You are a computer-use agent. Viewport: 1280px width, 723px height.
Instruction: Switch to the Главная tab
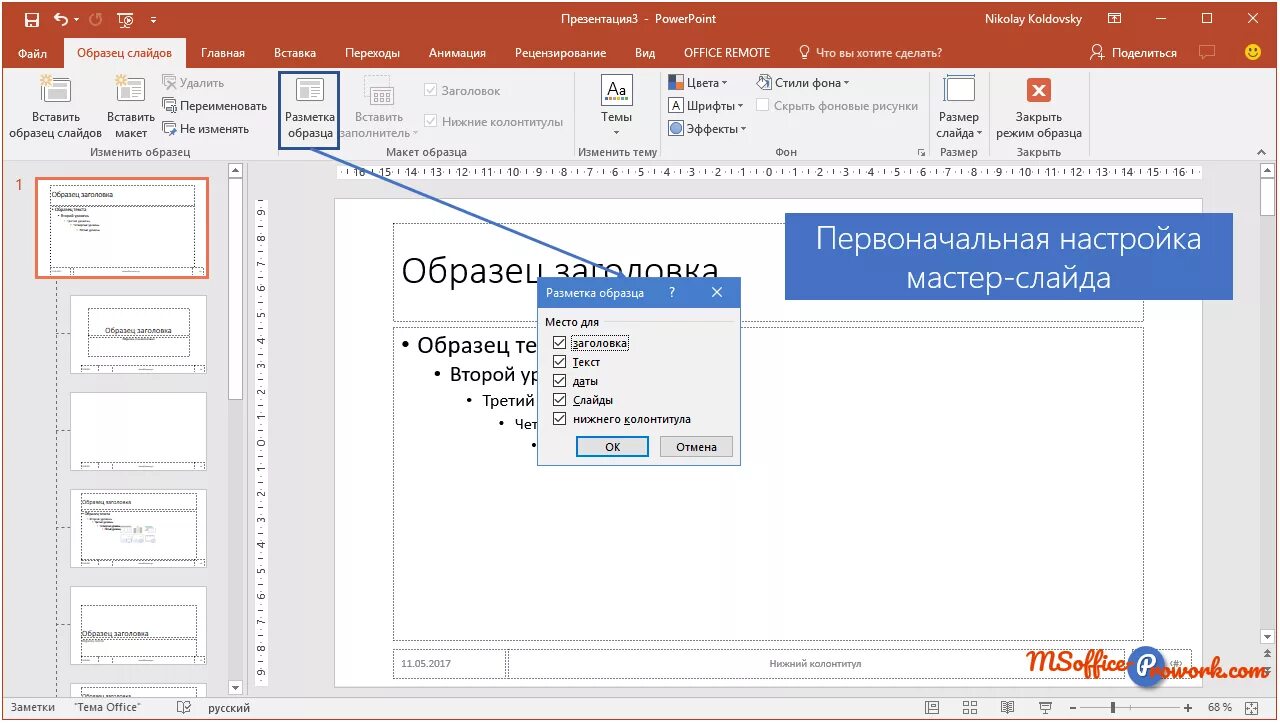click(x=223, y=53)
